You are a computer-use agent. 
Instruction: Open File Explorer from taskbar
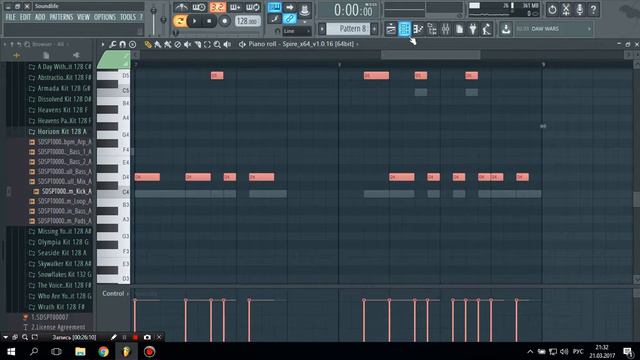pos(80,351)
